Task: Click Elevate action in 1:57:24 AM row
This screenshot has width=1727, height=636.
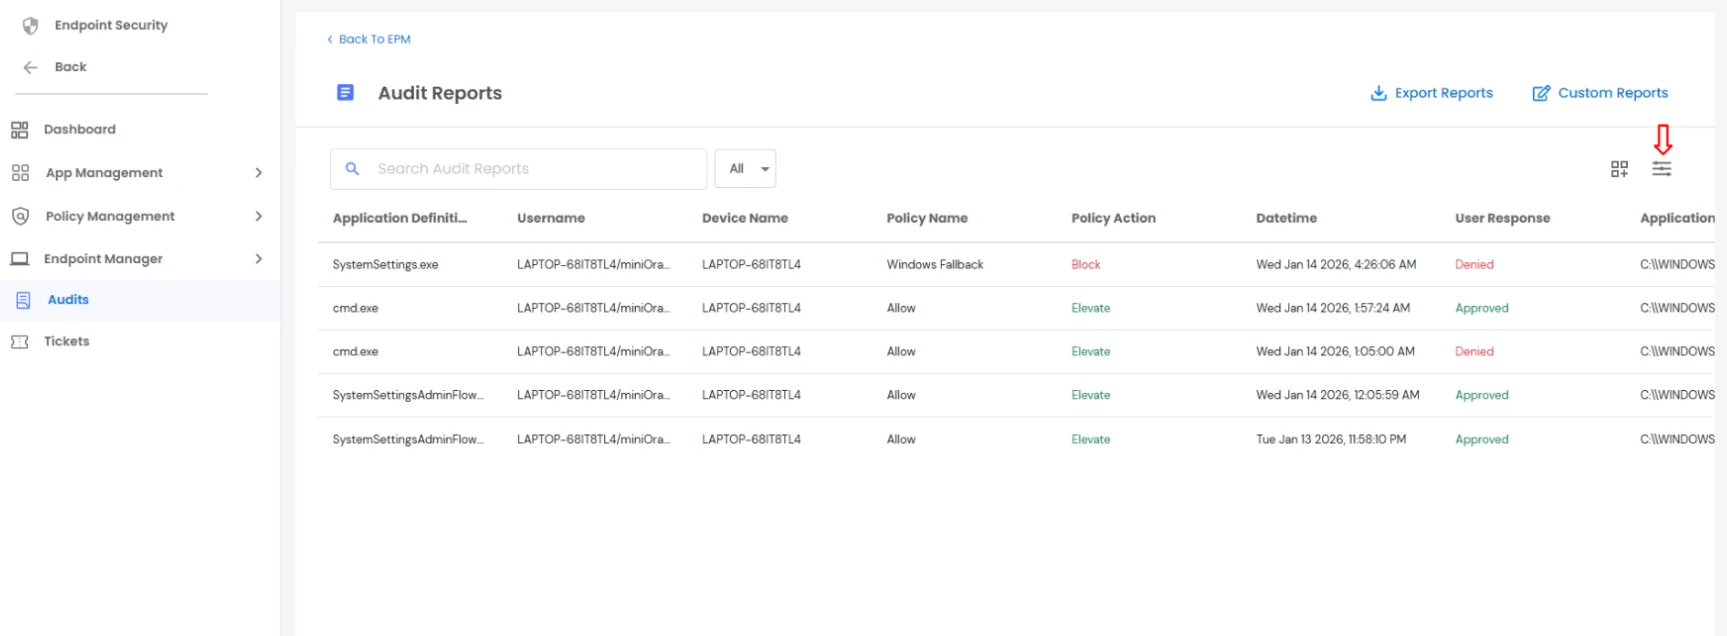Action: pyautogui.click(x=1091, y=308)
